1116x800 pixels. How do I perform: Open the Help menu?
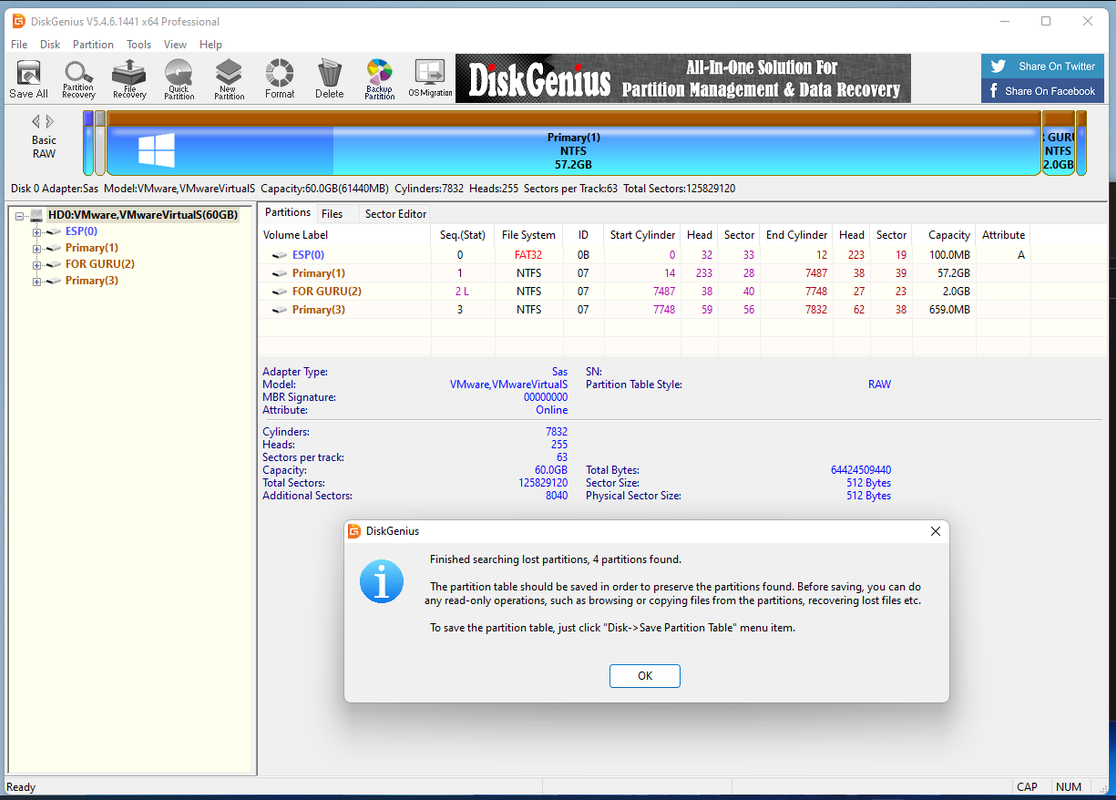pos(211,44)
